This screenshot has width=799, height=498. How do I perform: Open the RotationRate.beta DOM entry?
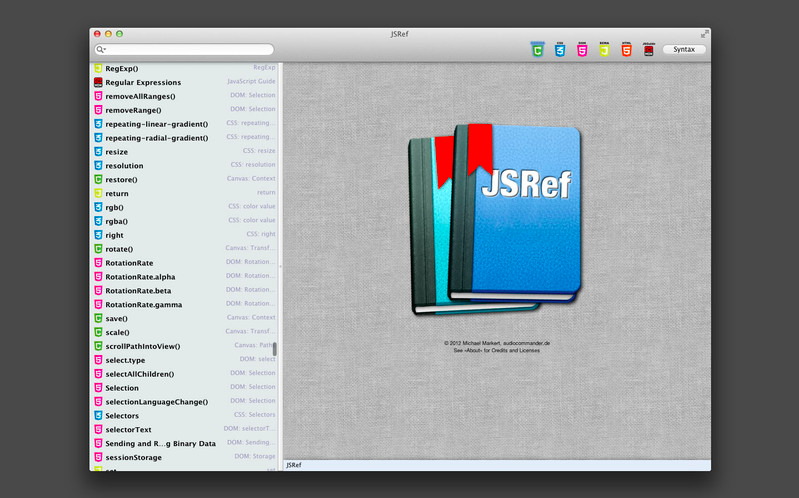click(x=139, y=290)
